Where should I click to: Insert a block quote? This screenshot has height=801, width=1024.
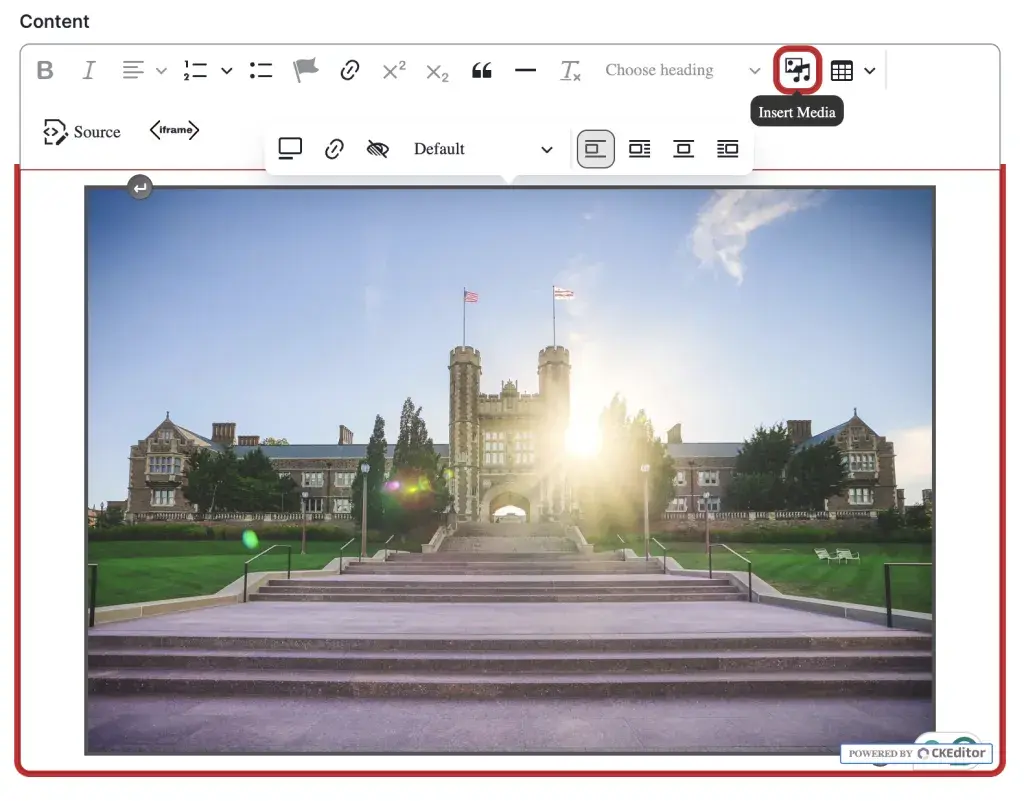point(482,70)
